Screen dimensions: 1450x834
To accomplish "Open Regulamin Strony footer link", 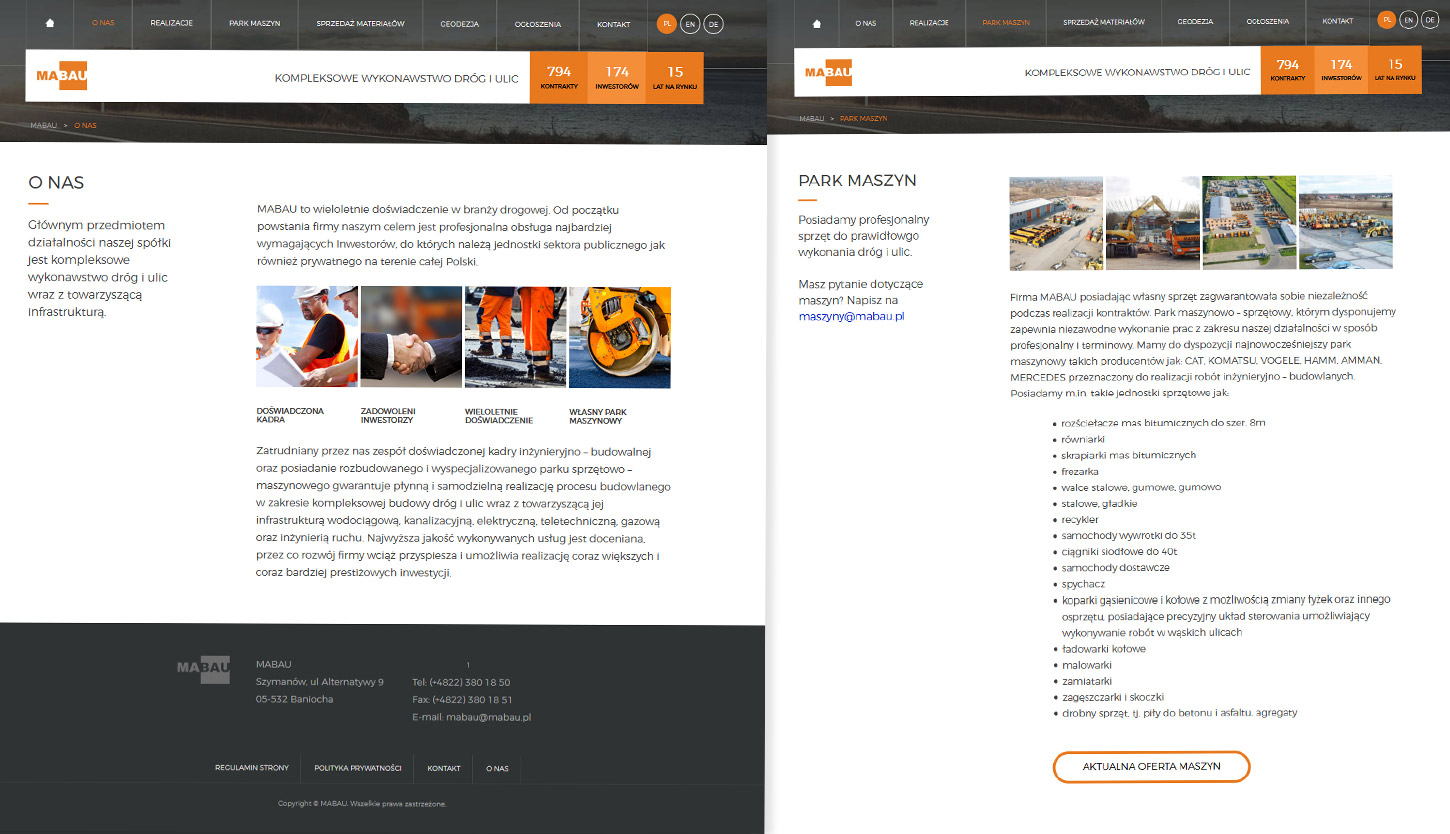I will coord(252,768).
